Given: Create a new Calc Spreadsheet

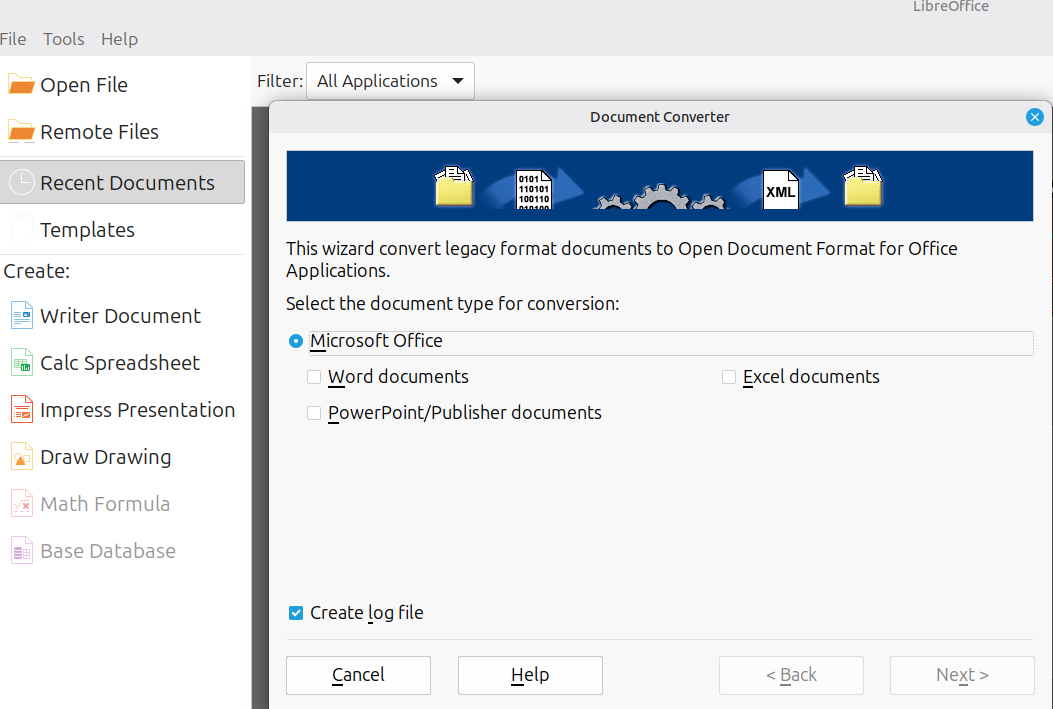Looking at the screenshot, I should [120, 363].
